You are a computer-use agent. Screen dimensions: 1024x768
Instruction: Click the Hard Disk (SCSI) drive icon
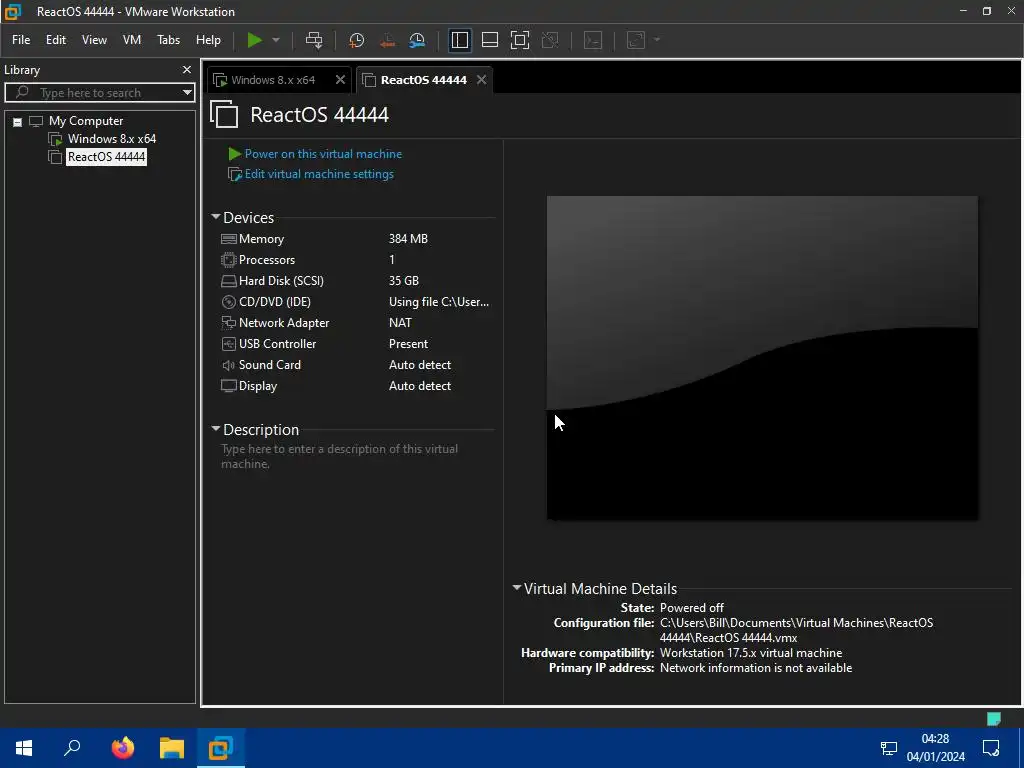(229, 281)
